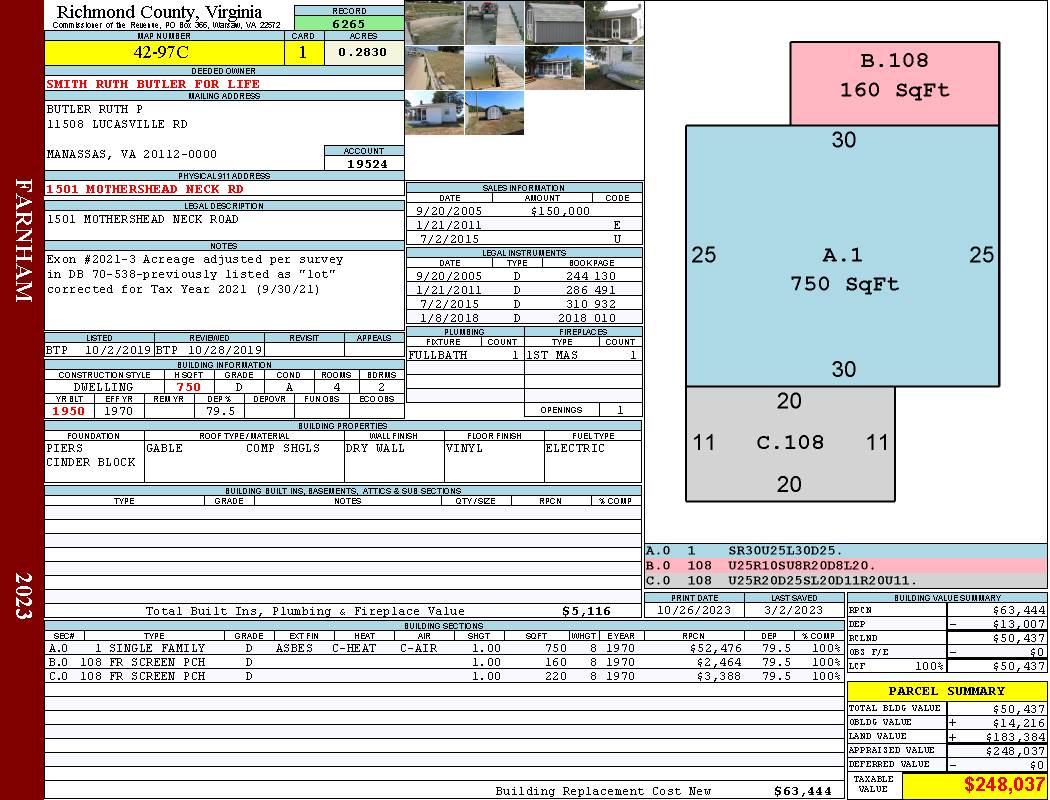This screenshot has width=1050, height=800.
Task: Click the red taxable value $248,037
Action: pos(1004,784)
